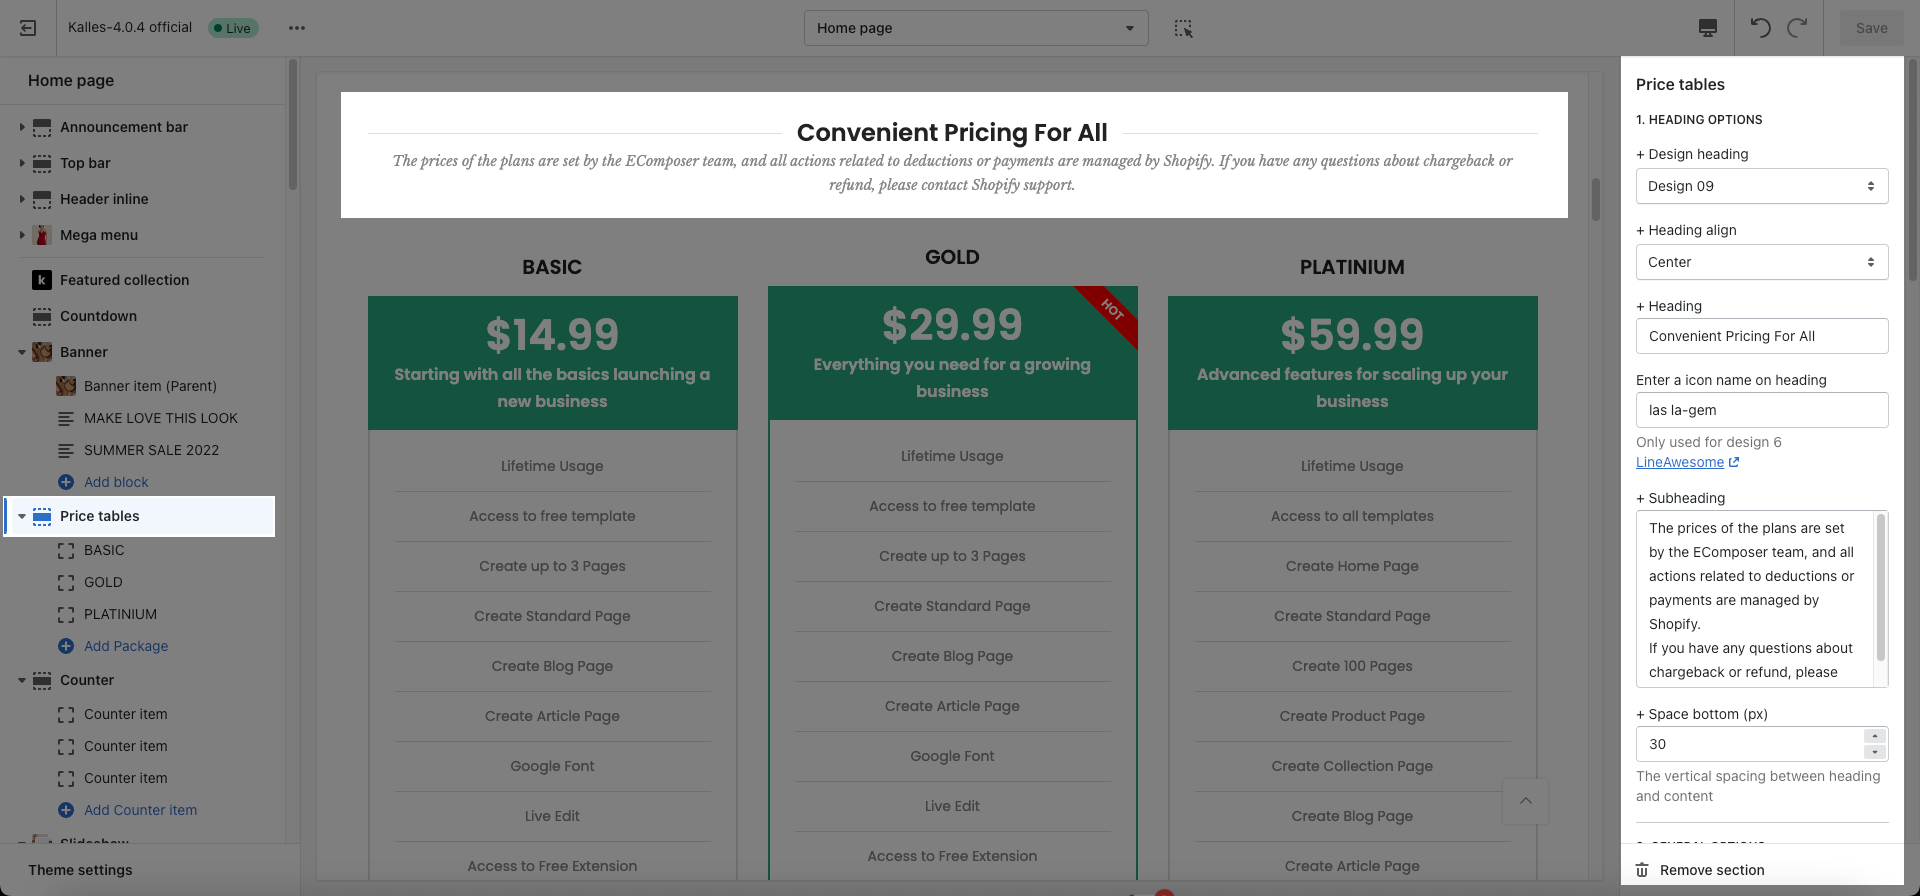Image resolution: width=1920 pixels, height=896 pixels.
Task: Click the Banner section thumbnail icon
Action: [x=42, y=352]
